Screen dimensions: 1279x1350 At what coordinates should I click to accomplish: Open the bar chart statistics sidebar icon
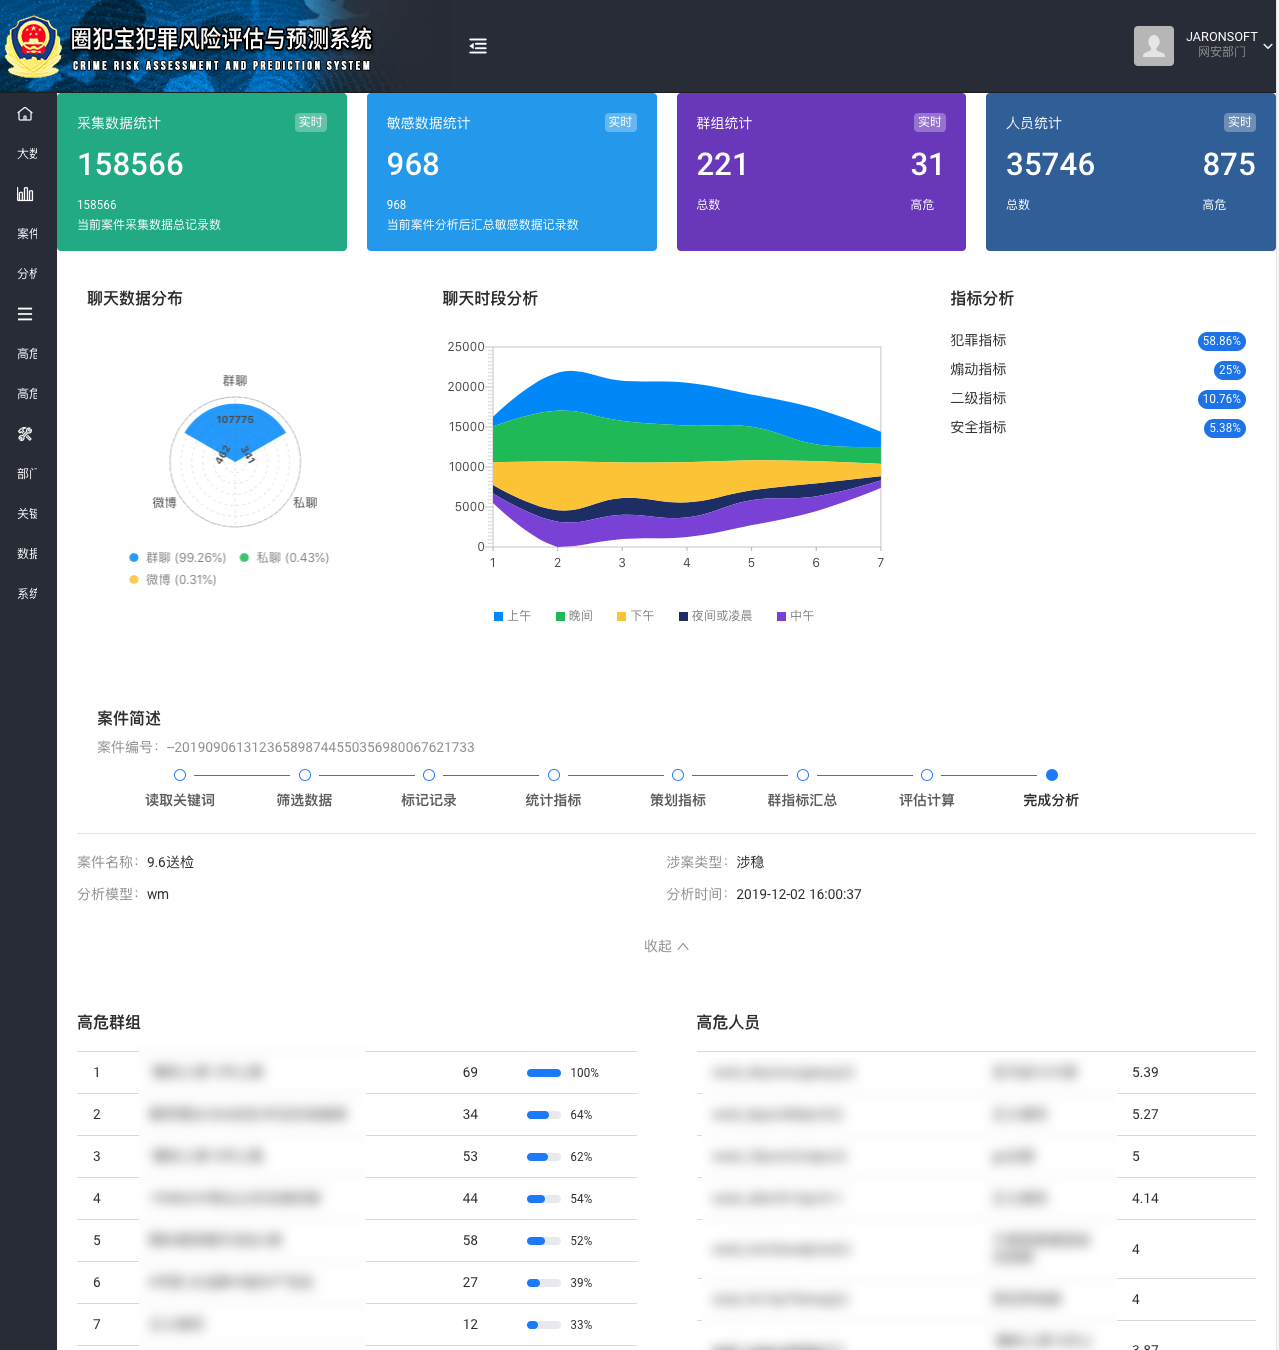25,194
